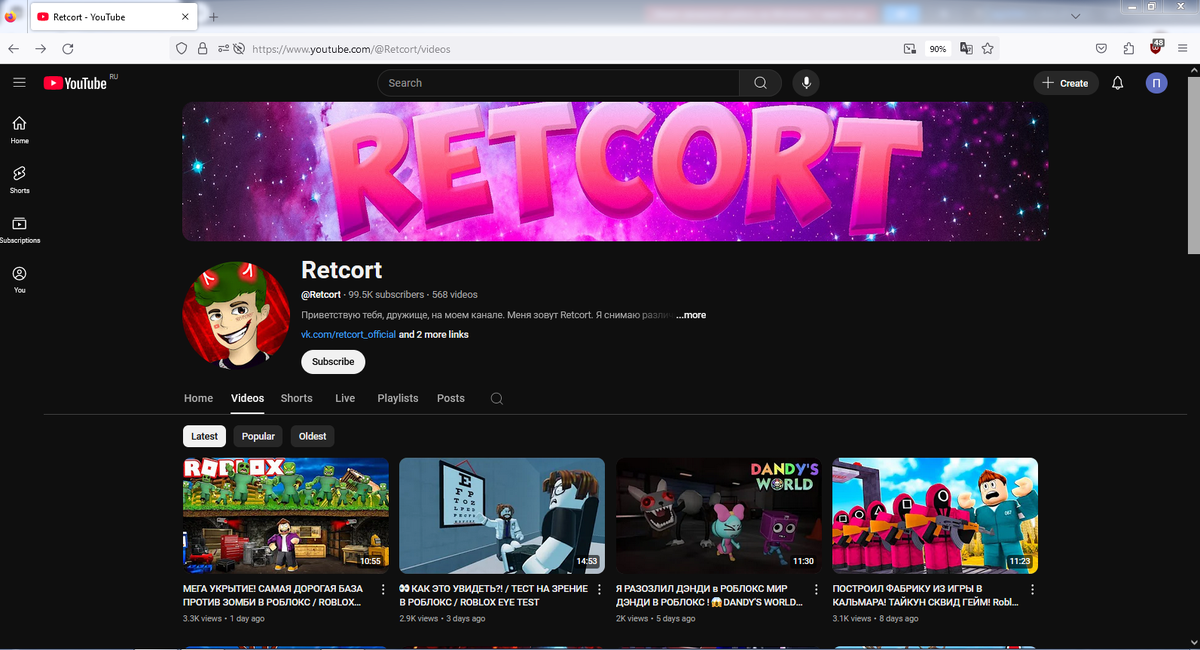Image resolution: width=1200 pixels, height=650 pixels.
Task: Click the Create button
Action: pyautogui.click(x=1066, y=83)
